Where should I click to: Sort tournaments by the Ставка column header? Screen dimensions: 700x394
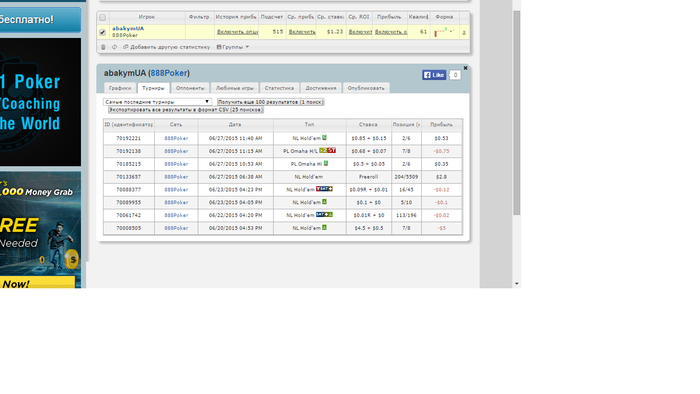(368, 125)
